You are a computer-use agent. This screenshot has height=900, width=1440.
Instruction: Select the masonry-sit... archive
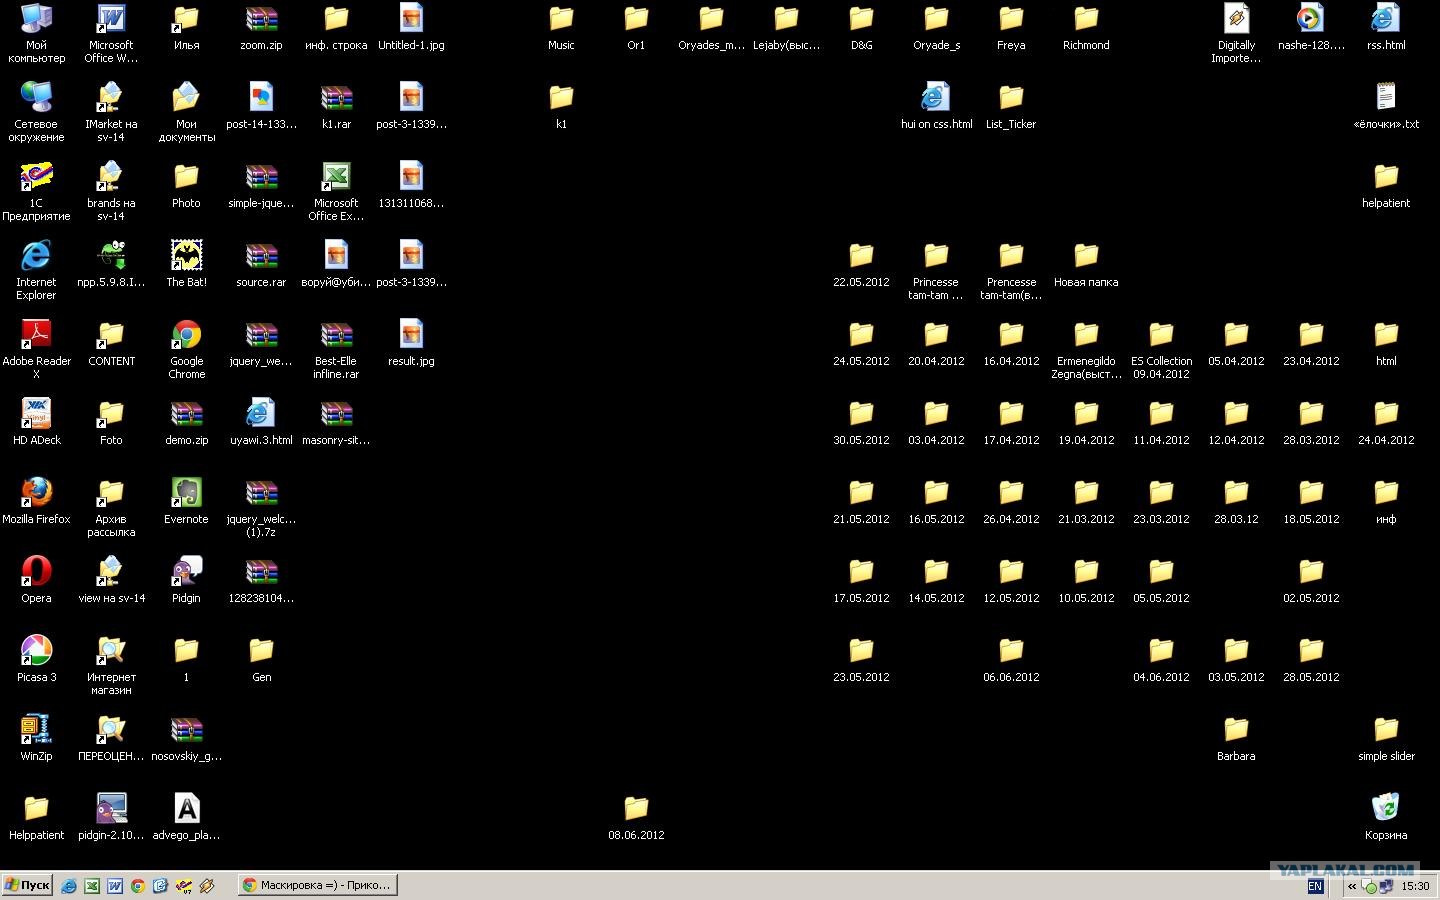pos(336,421)
